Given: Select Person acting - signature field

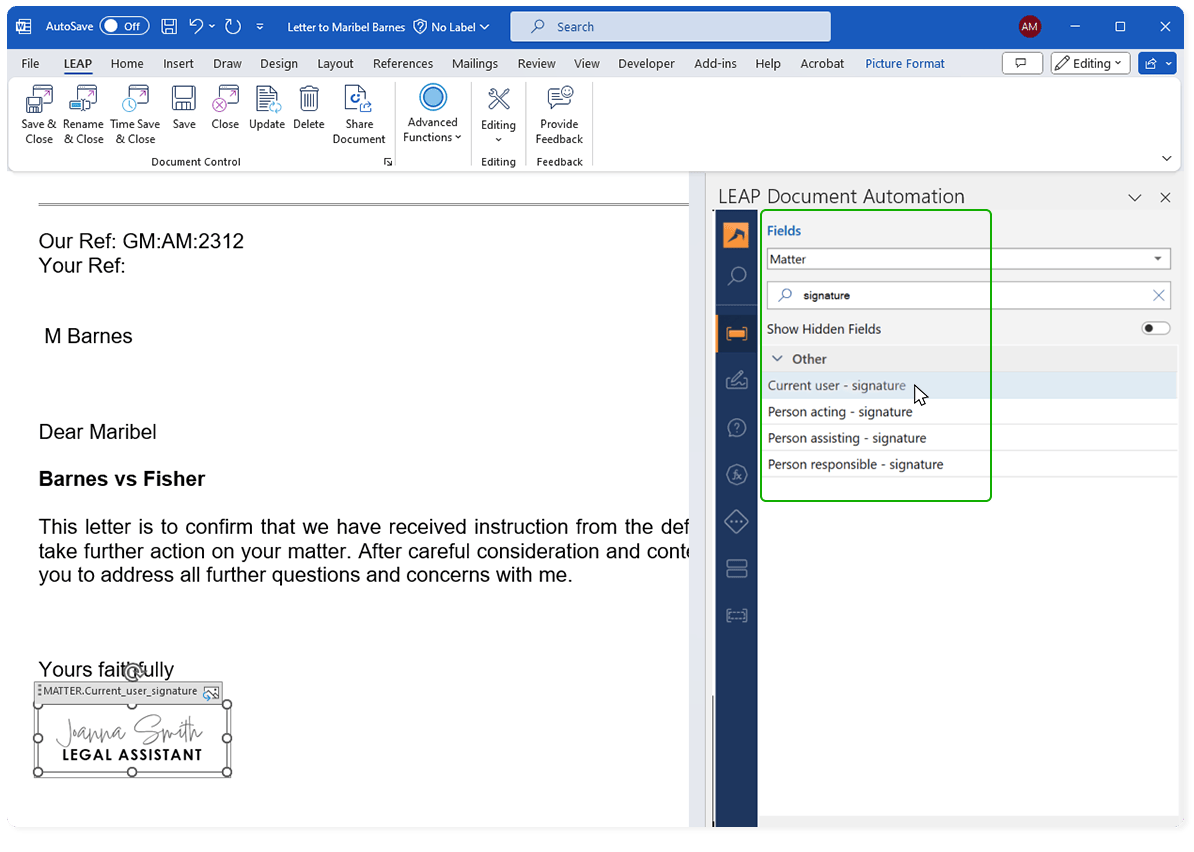Looking at the screenshot, I should pyautogui.click(x=969, y=412).
